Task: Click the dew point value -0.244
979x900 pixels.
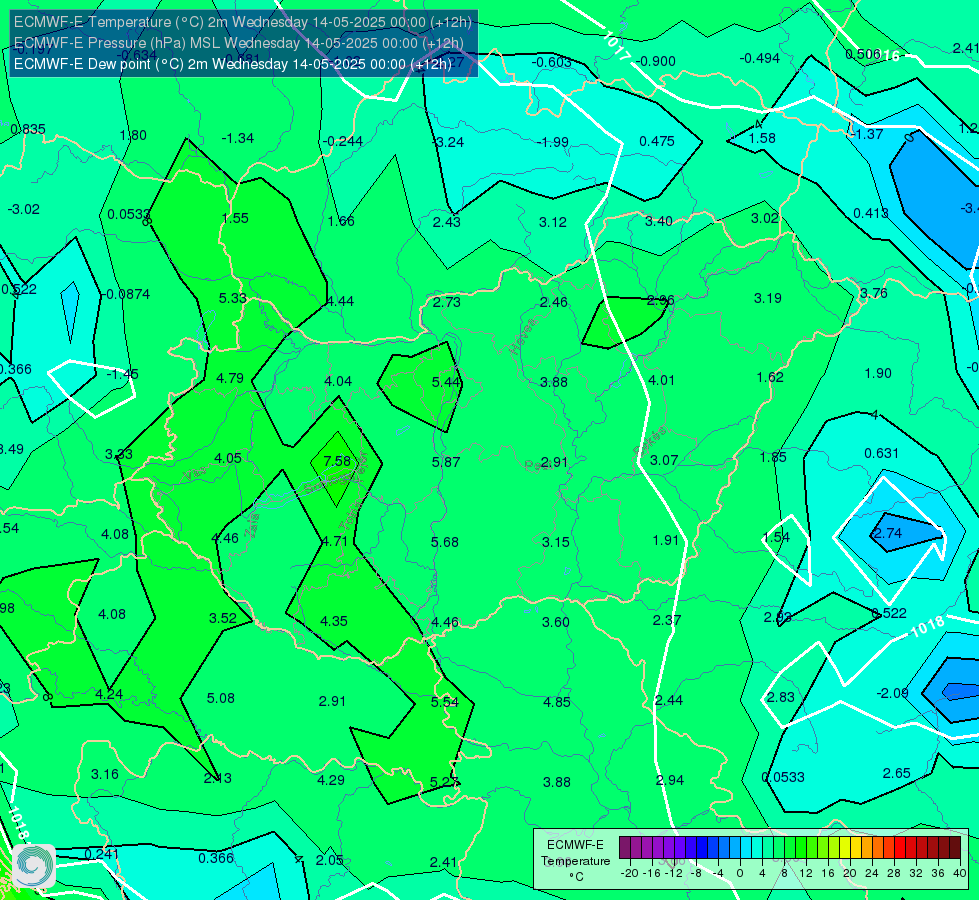Action: click(343, 141)
